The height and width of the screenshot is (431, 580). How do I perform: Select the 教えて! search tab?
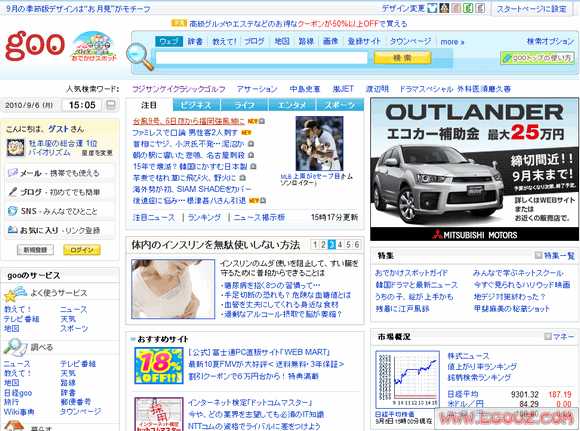pyautogui.click(x=224, y=41)
